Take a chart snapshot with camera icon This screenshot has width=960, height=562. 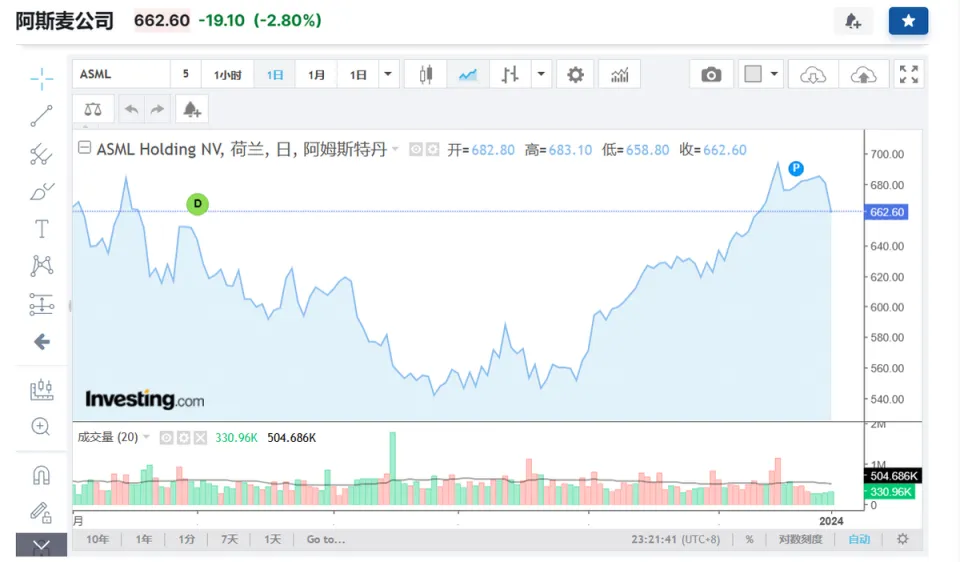(711, 75)
